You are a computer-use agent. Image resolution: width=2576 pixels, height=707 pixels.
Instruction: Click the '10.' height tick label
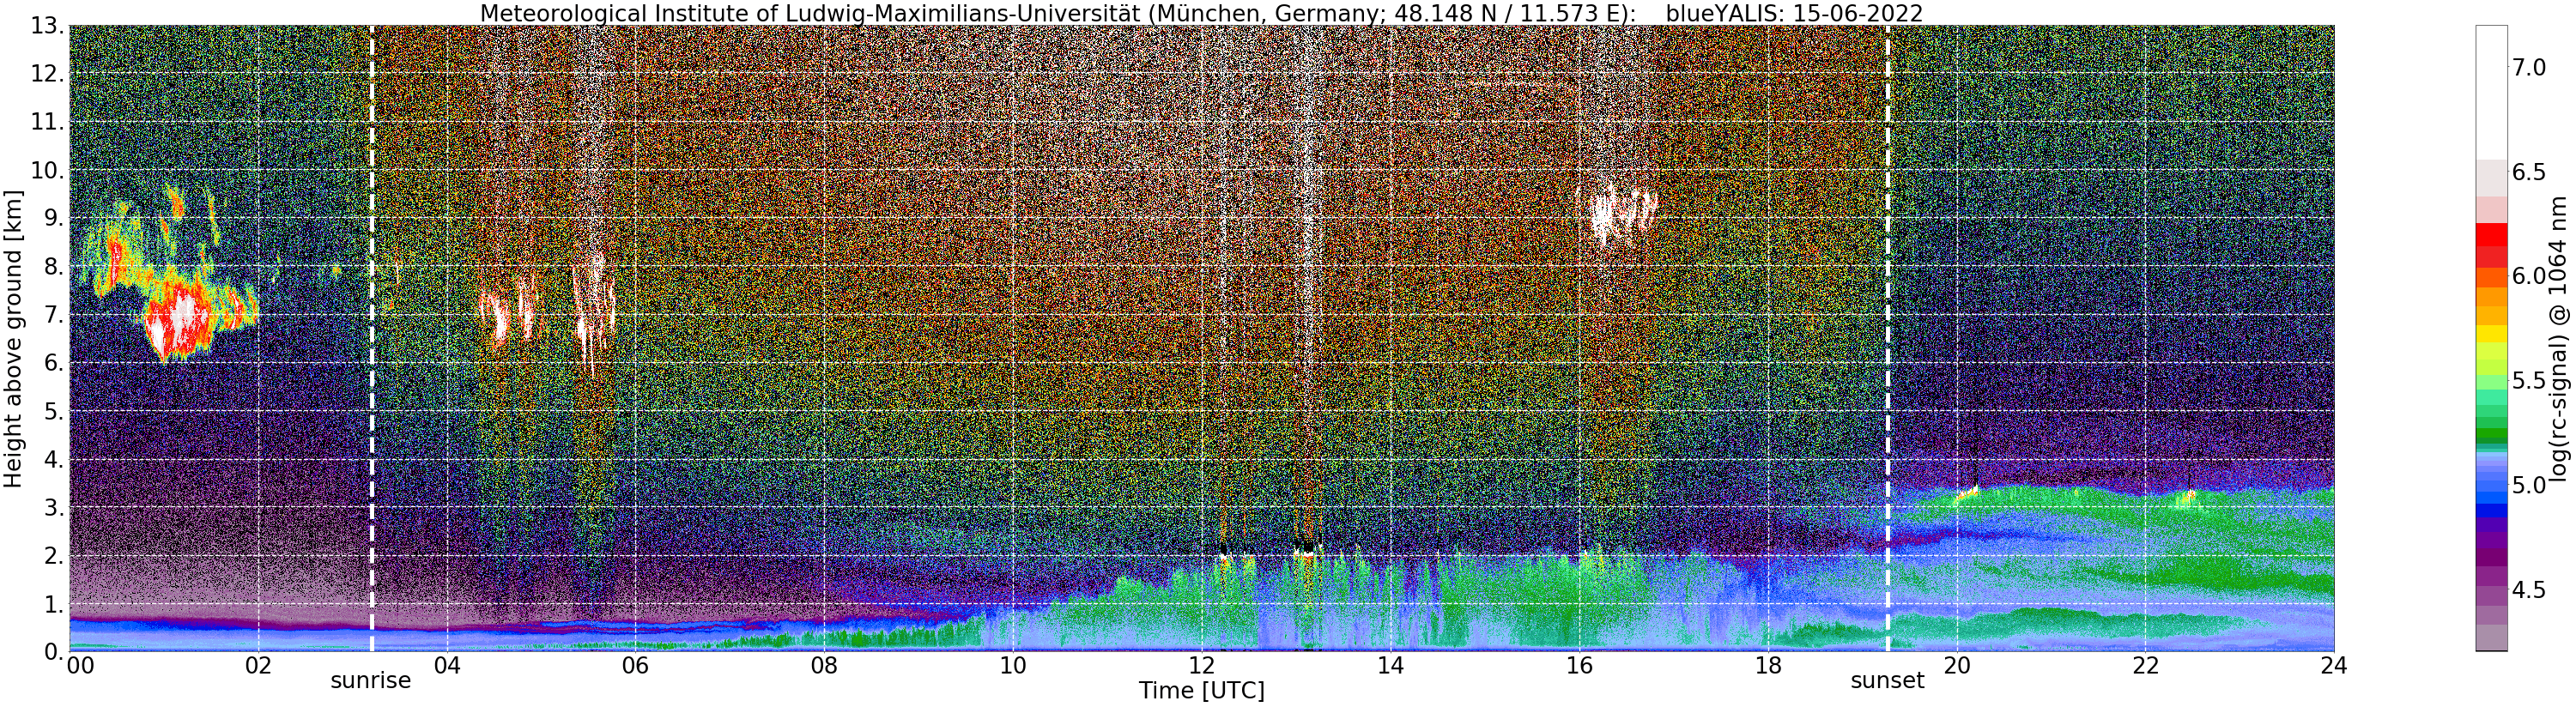46,170
